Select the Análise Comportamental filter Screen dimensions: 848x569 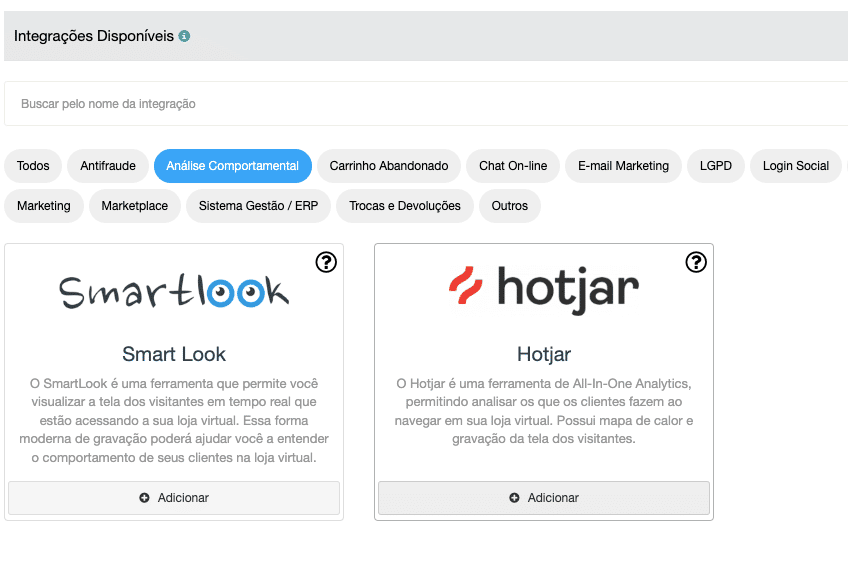tap(233, 166)
